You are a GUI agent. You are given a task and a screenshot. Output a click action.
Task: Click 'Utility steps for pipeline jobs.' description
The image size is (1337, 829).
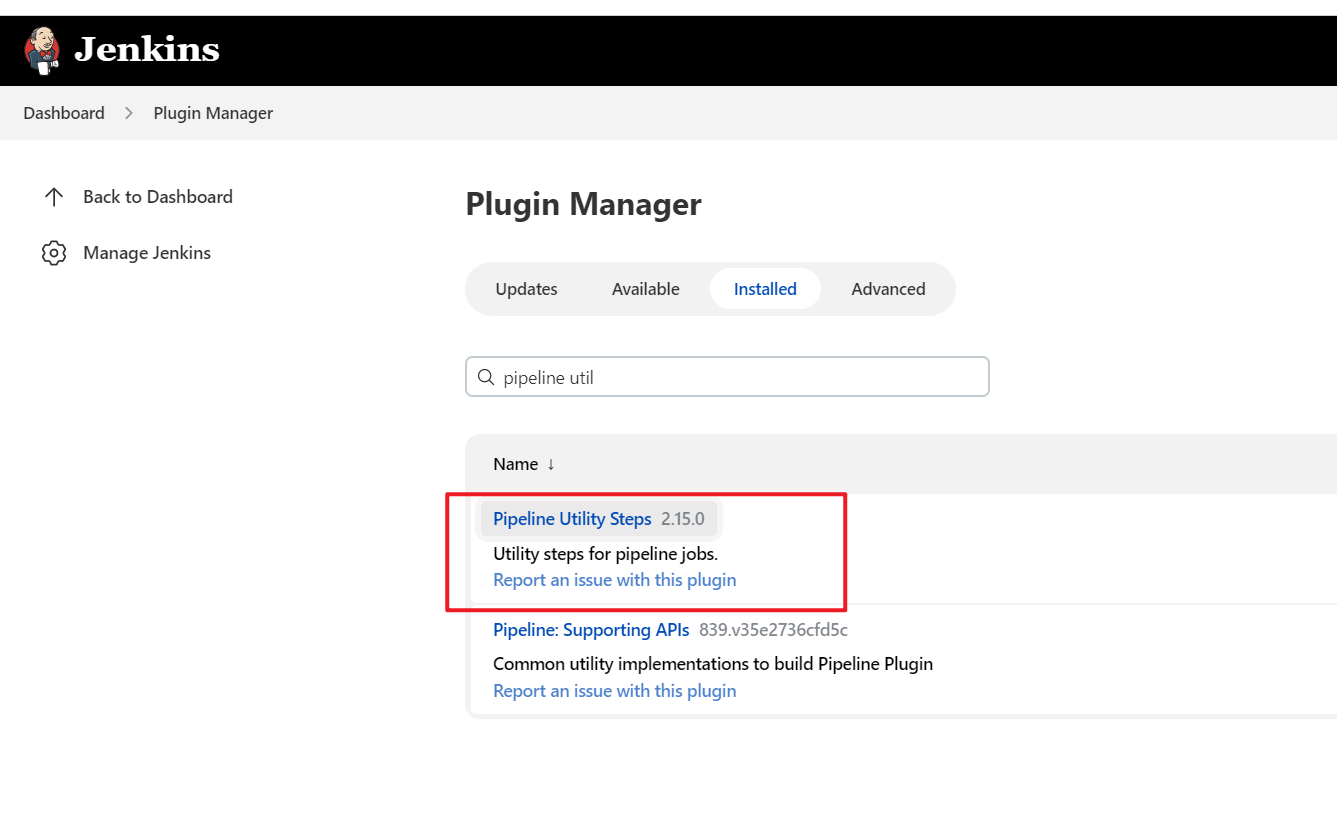(606, 553)
